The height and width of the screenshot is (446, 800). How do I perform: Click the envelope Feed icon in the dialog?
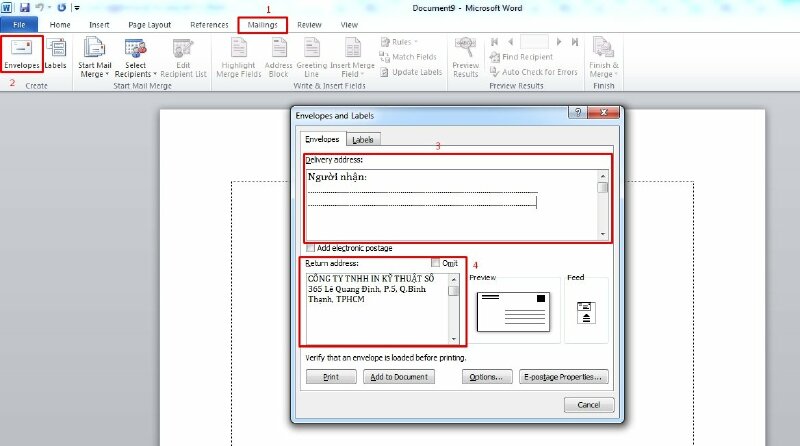click(x=586, y=312)
